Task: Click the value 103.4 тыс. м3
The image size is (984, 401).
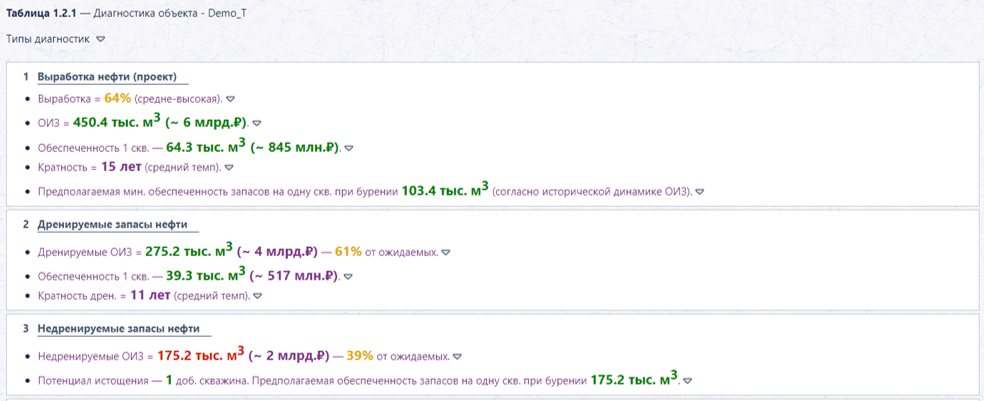Action: 445,190
